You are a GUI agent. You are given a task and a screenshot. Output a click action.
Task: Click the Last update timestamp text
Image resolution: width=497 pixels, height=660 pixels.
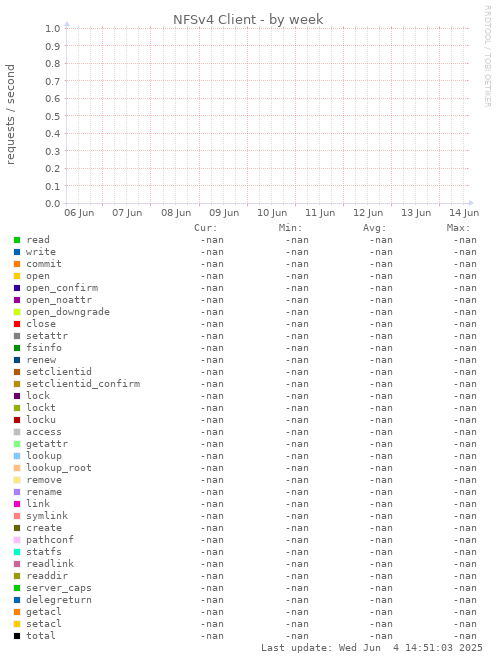[372, 648]
